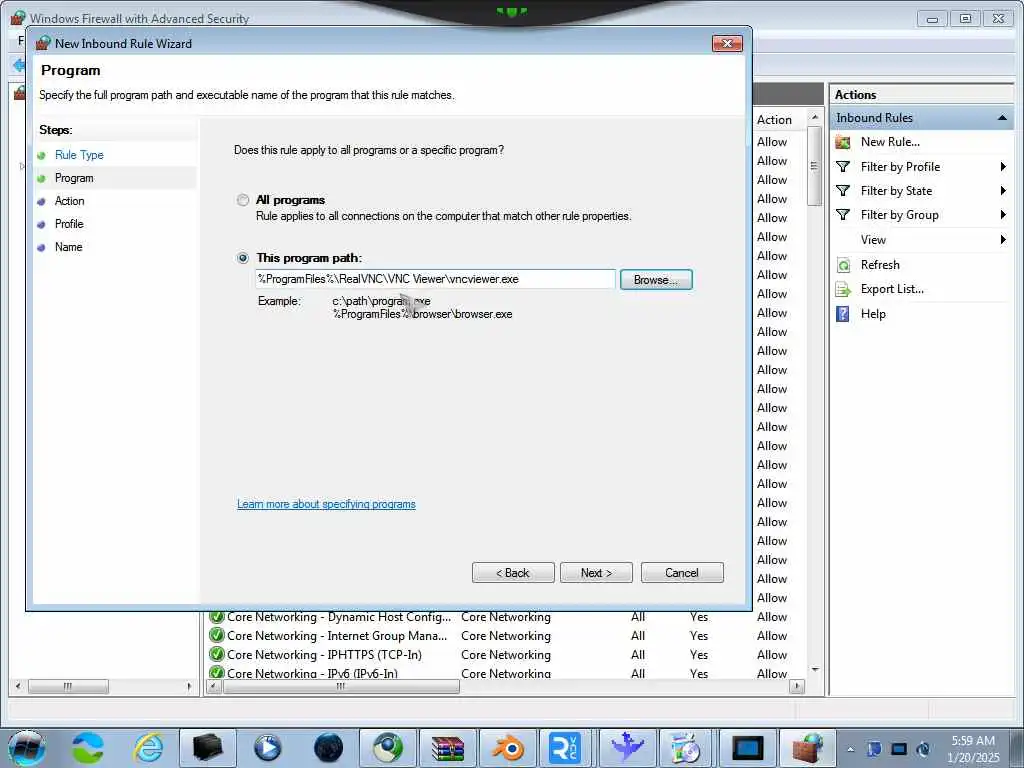Choose Export List... in Actions pane
This screenshot has width=1024, height=768.
pos(892,289)
